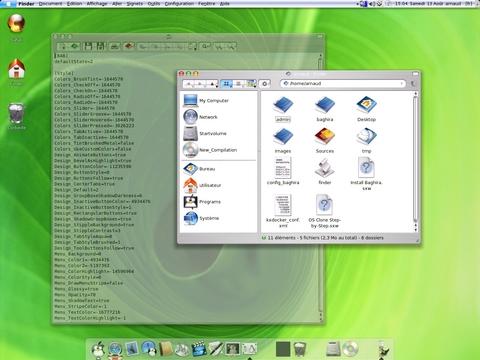
Task: Select the tmp folder
Action: tap(366, 141)
